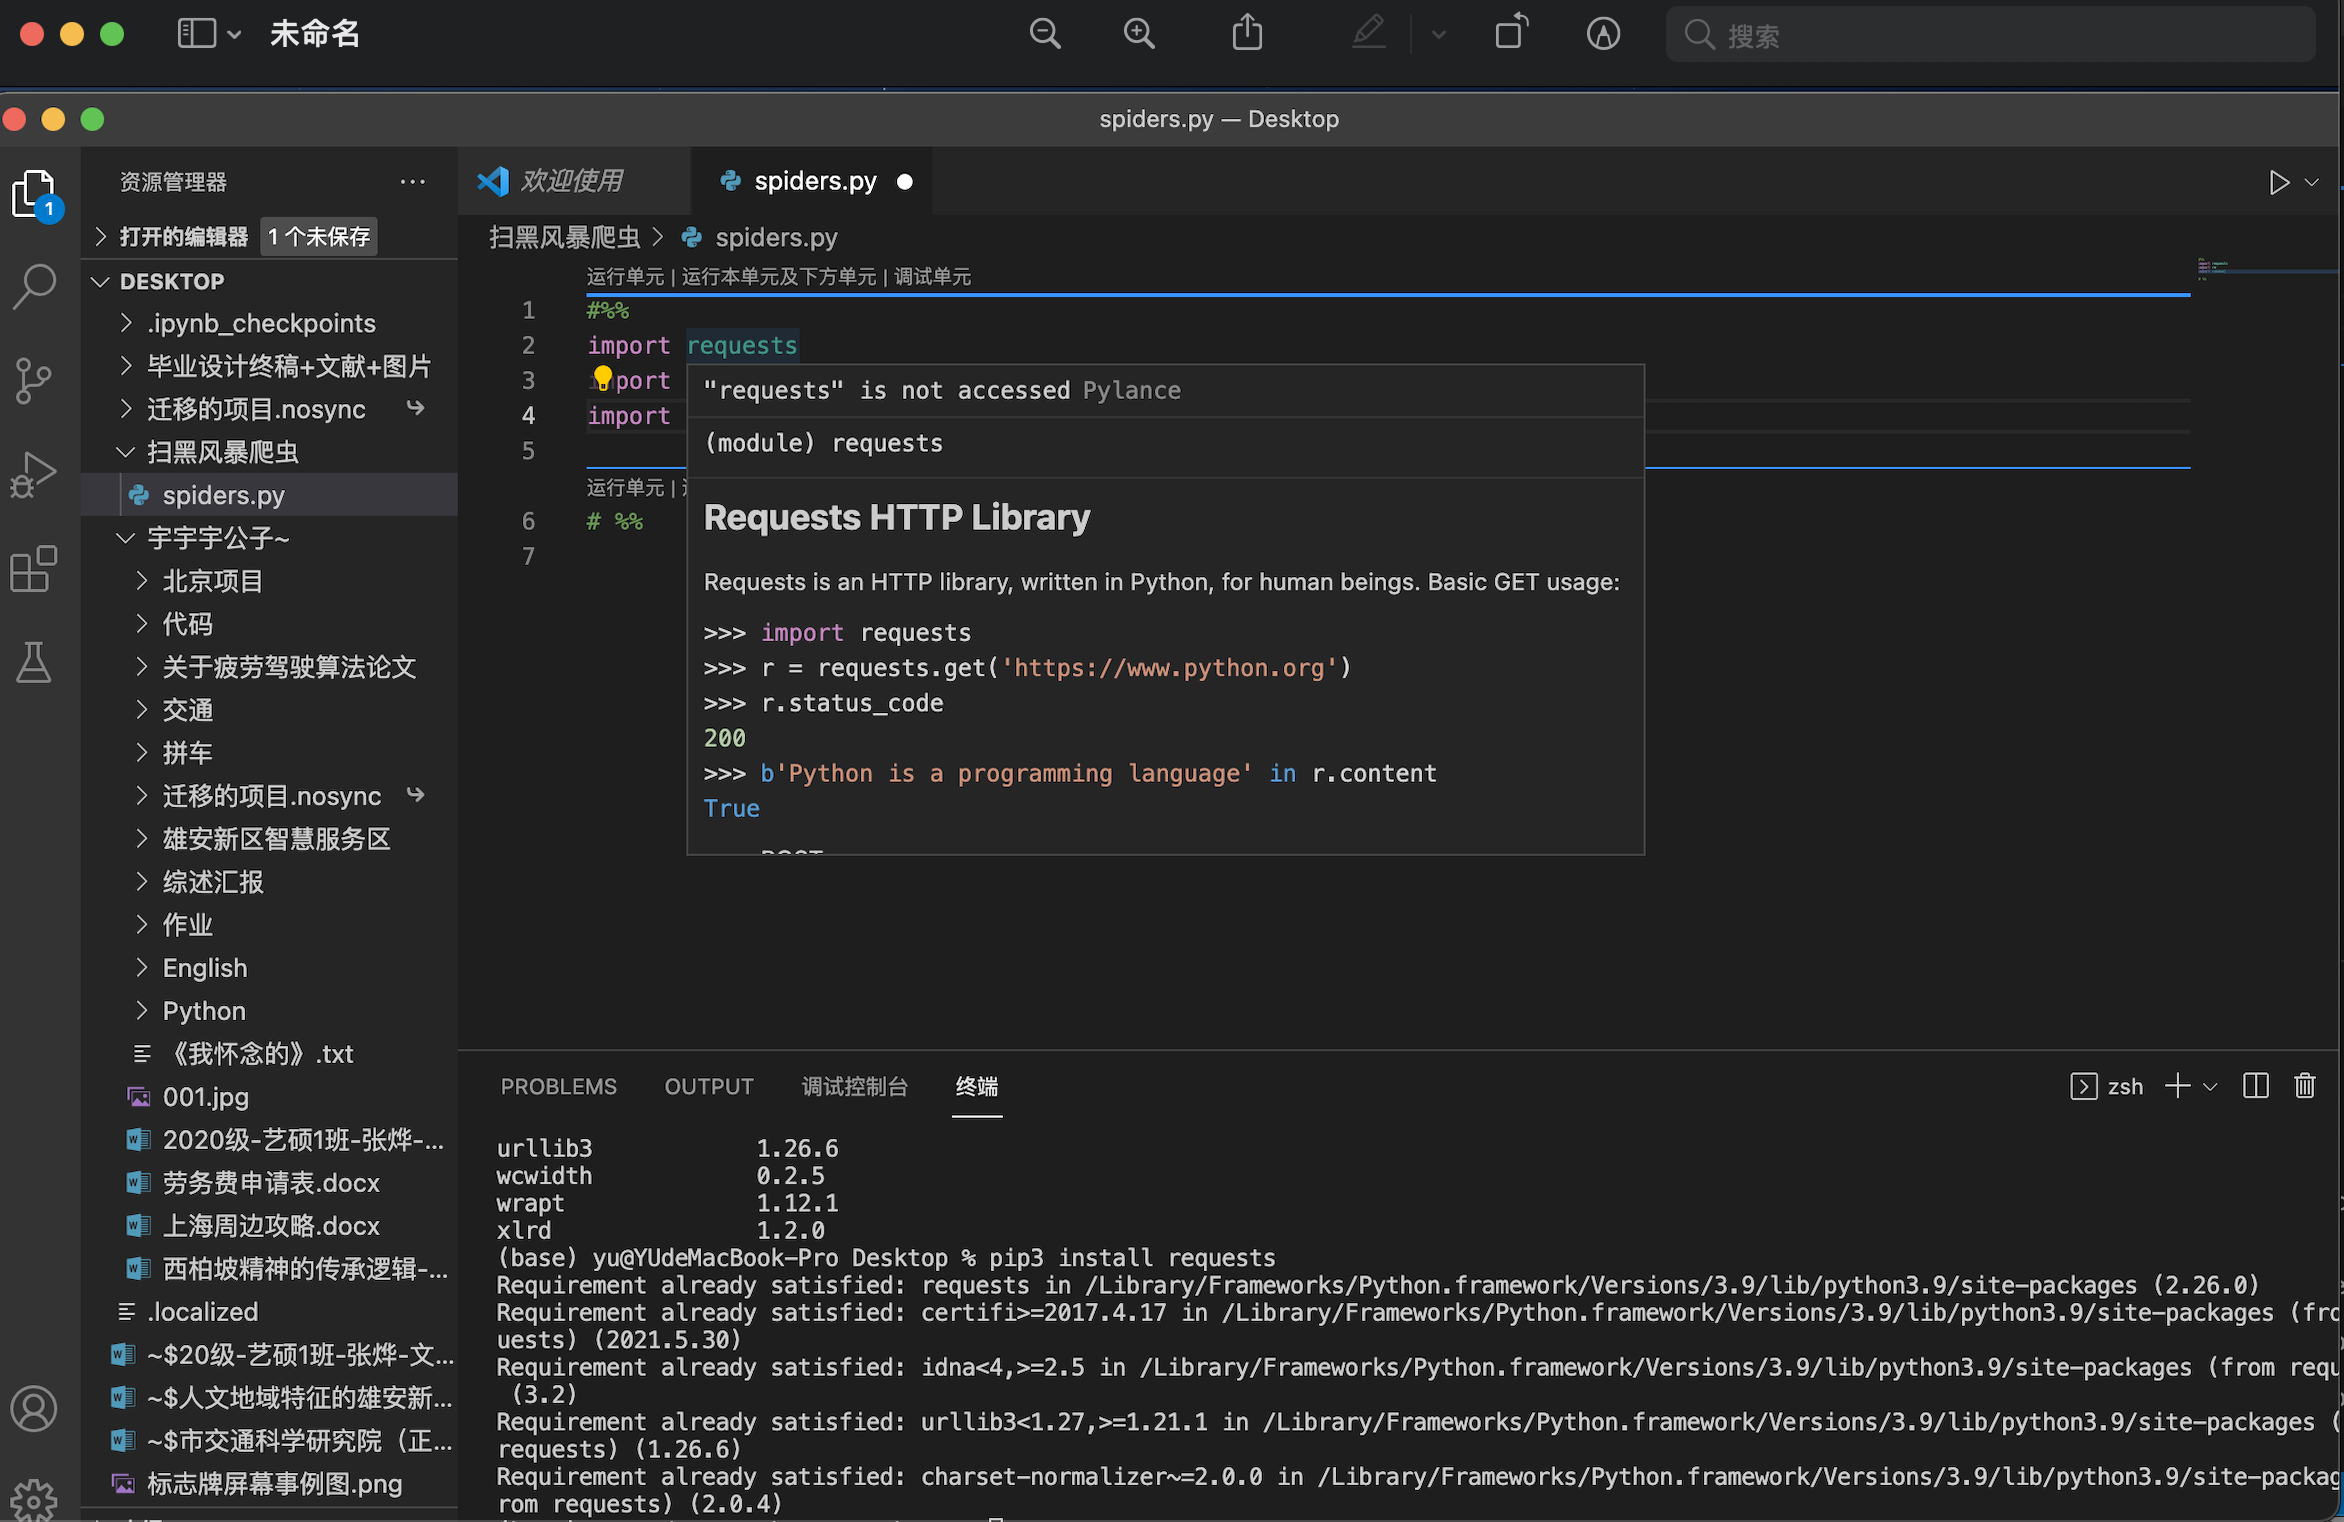This screenshot has height=1522, width=2344.
Task: Collapse the 宇宇宇公子~ folder
Action: click(x=218, y=539)
